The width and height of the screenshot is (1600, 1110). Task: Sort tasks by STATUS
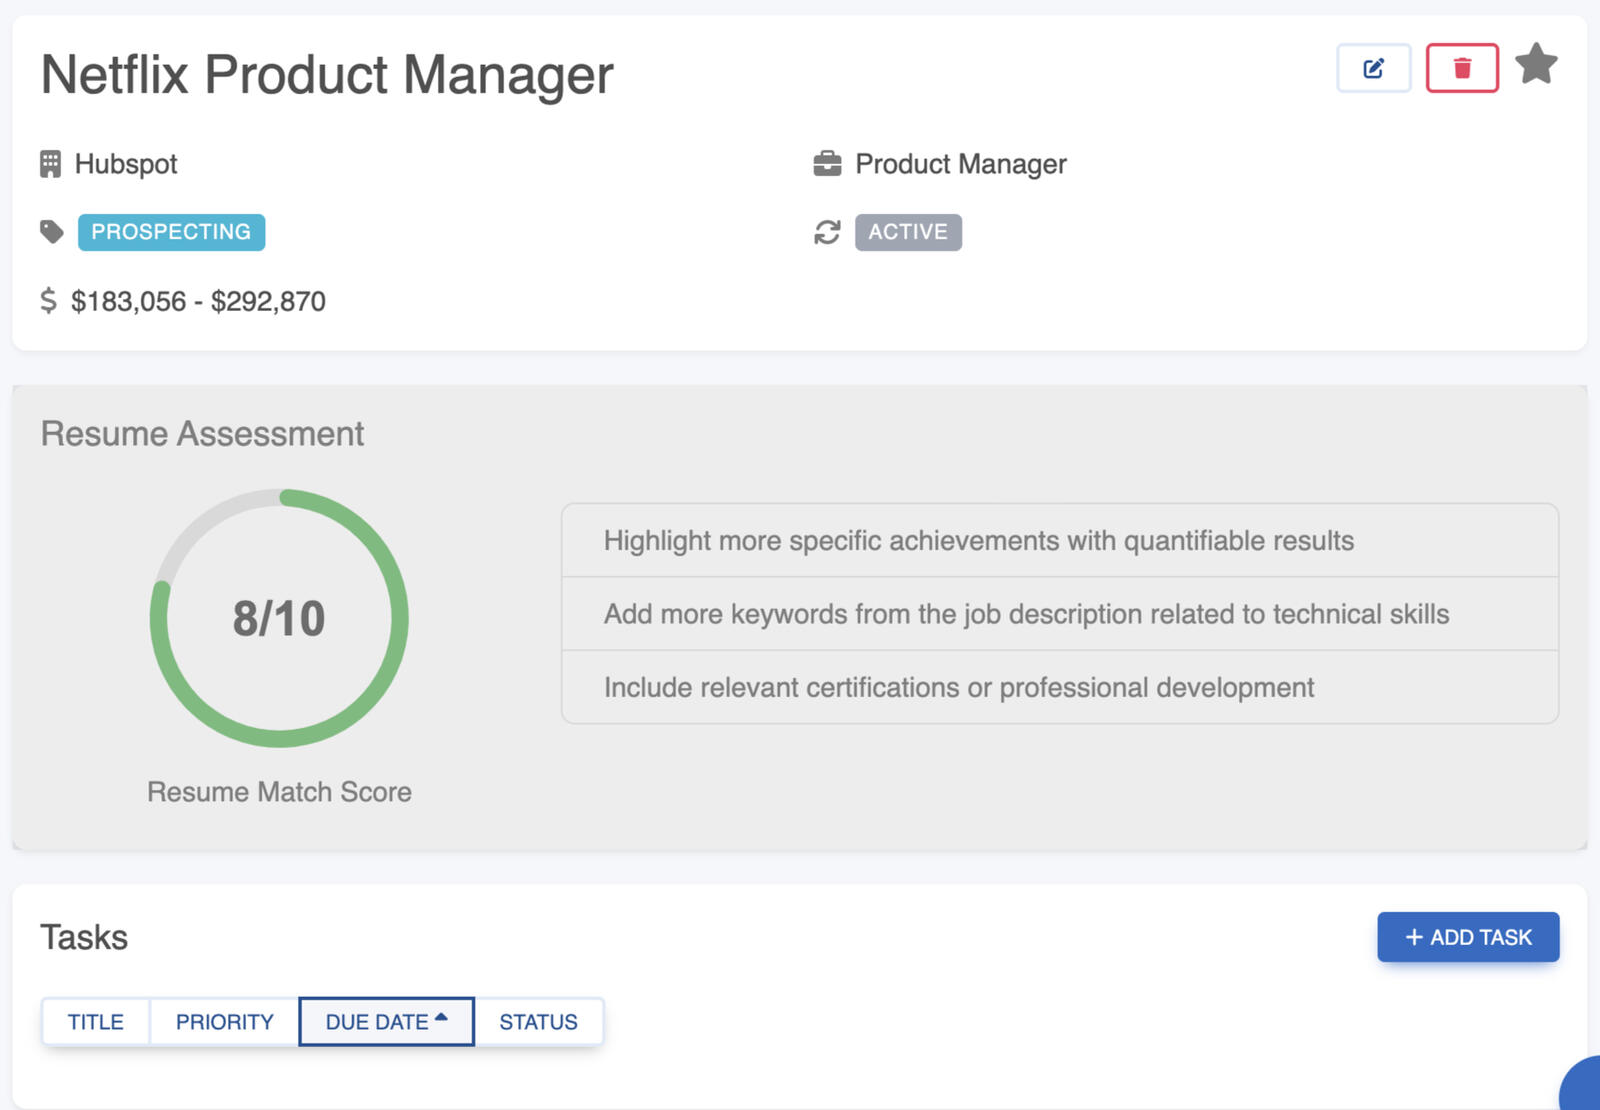click(x=538, y=1022)
